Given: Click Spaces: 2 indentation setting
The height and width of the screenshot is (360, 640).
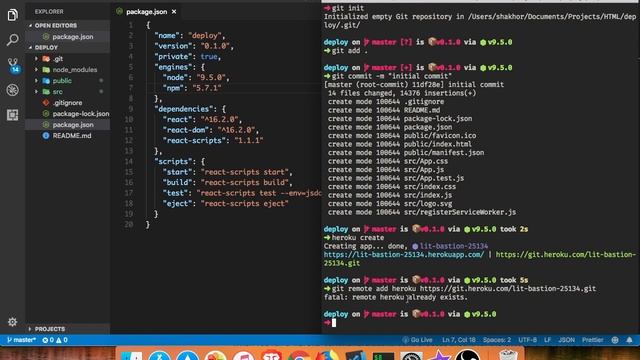Looking at the screenshot, I should coord(497,340).
